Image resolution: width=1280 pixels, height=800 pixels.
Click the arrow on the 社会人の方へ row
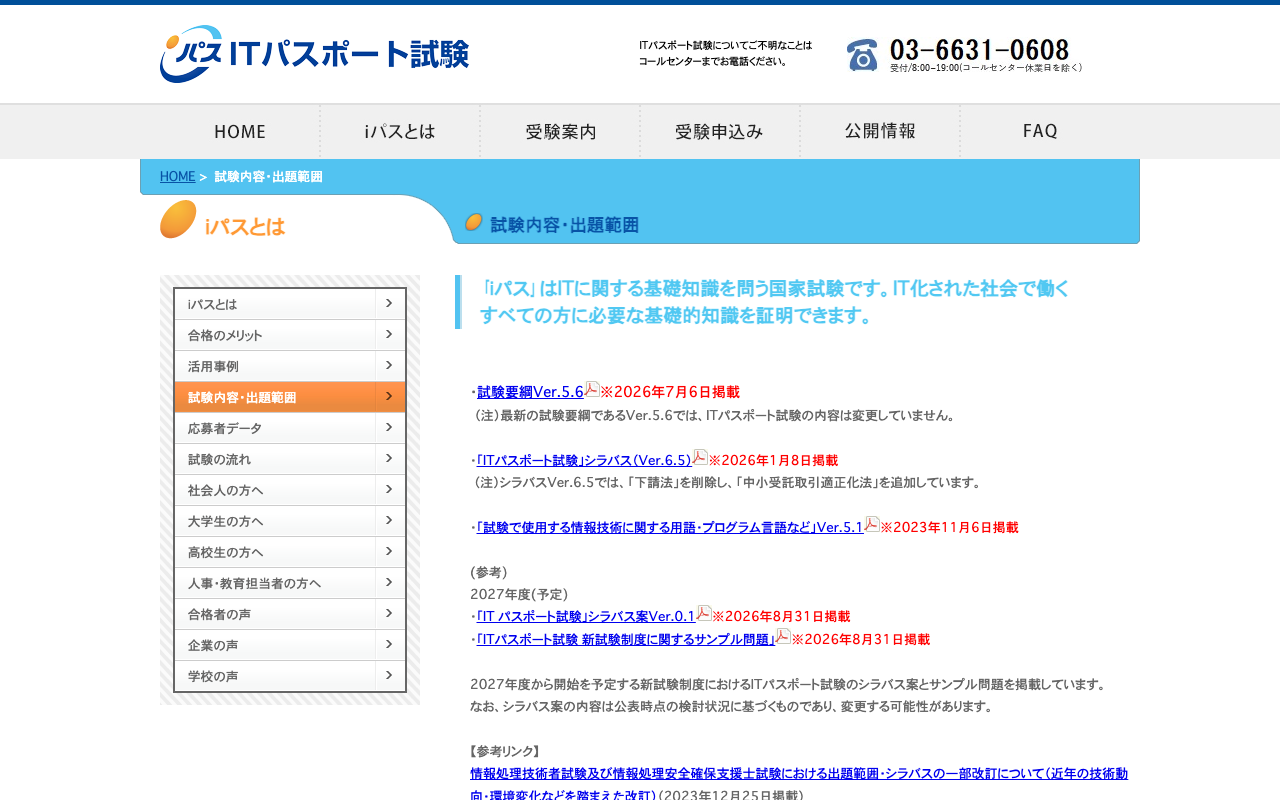[390, 490]
